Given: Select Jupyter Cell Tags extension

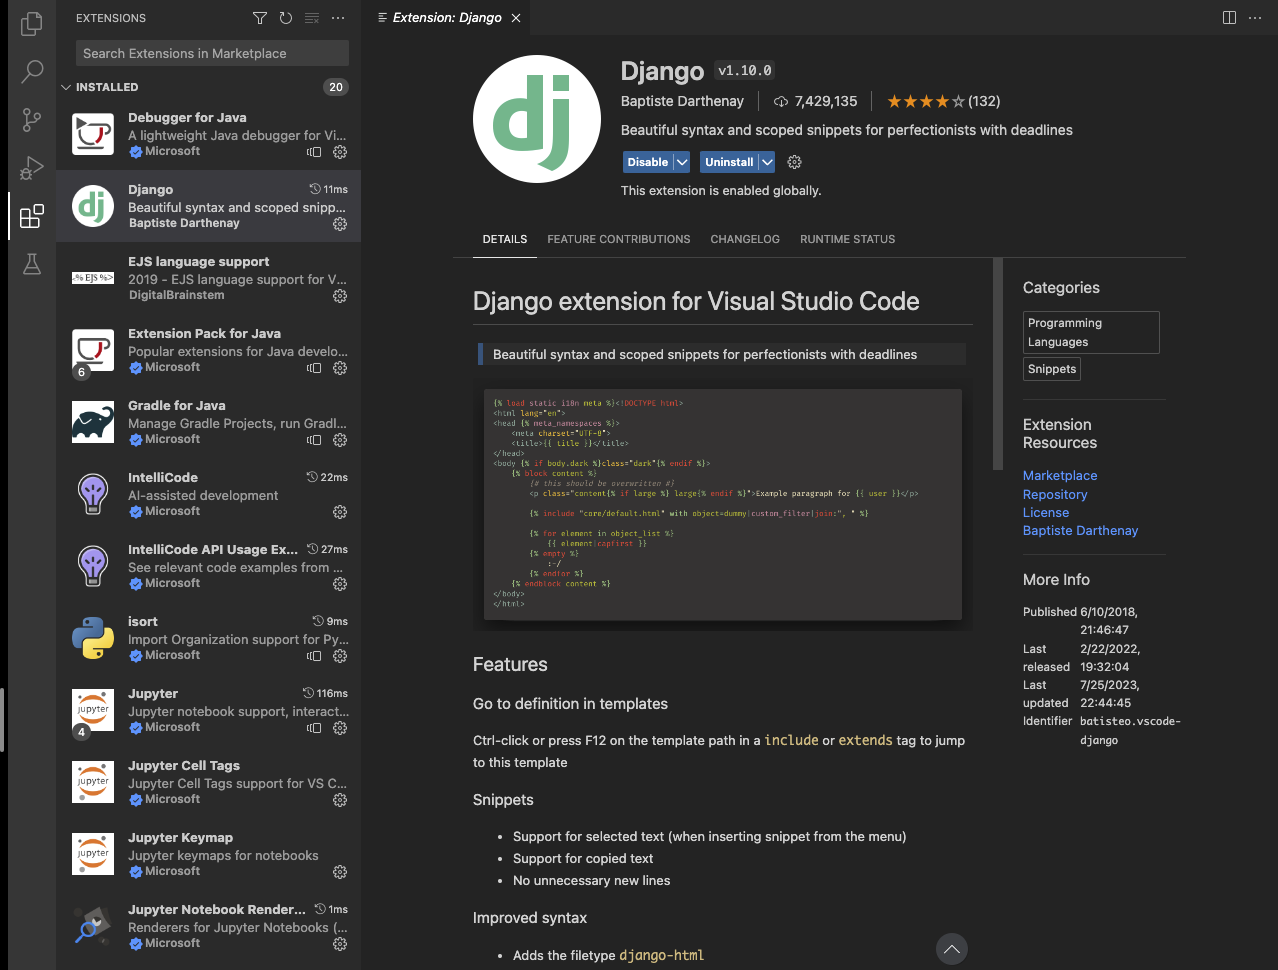Looking at the screenshot, I should tap(208, 782).
